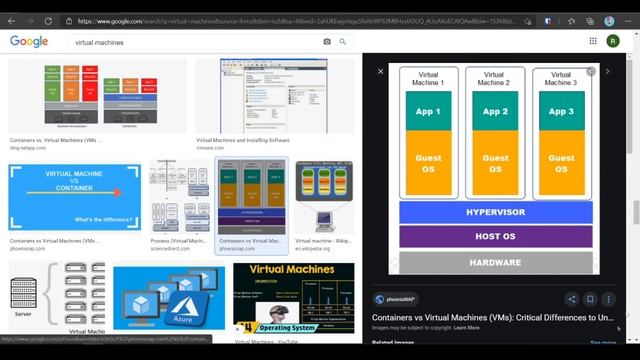Click the results page scrollbar

point(636,212)
